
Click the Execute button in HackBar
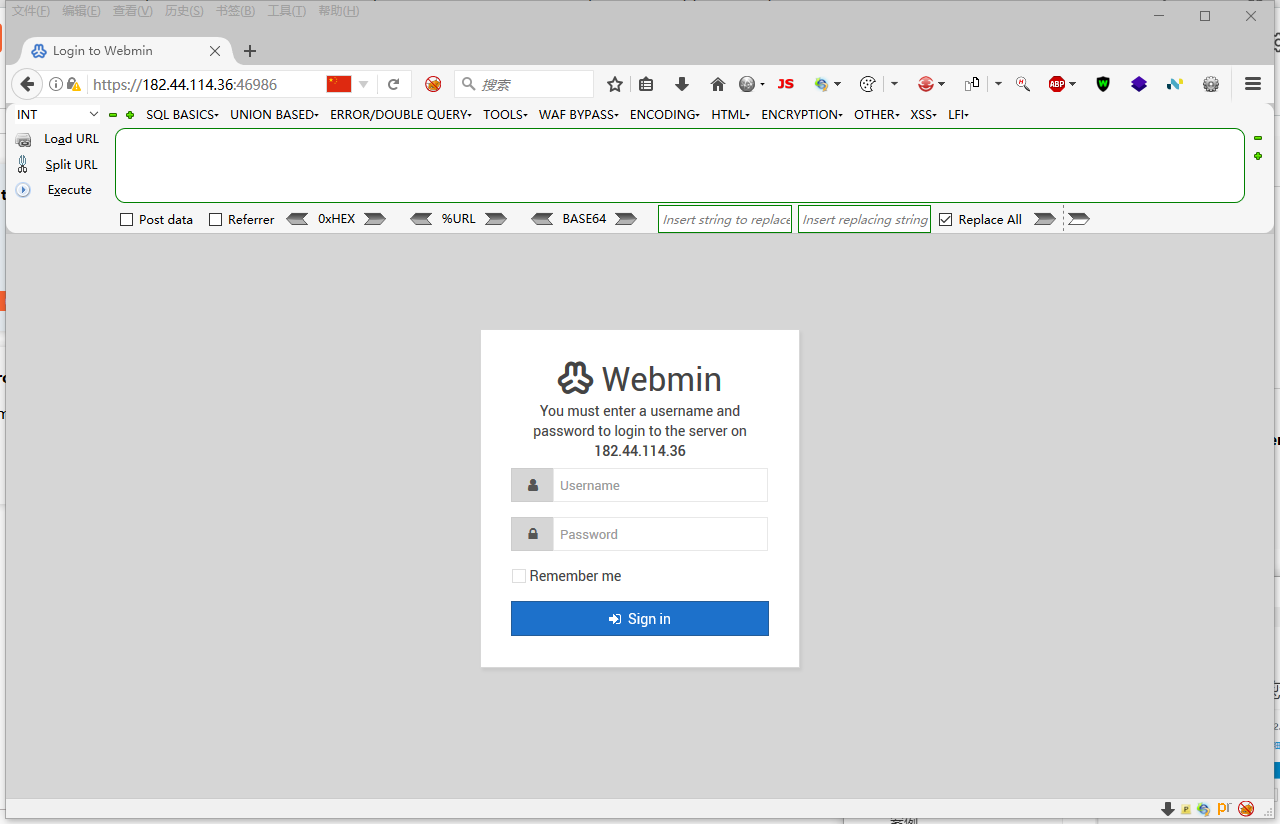54,189
